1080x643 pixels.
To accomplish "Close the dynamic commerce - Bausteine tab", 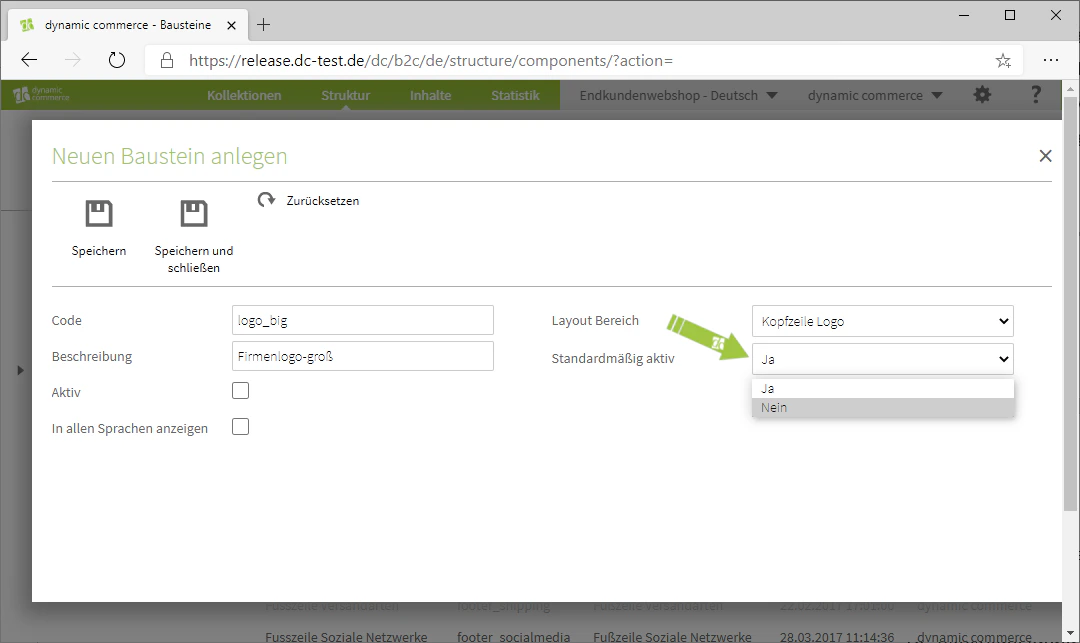I will [x=231, y=25].
